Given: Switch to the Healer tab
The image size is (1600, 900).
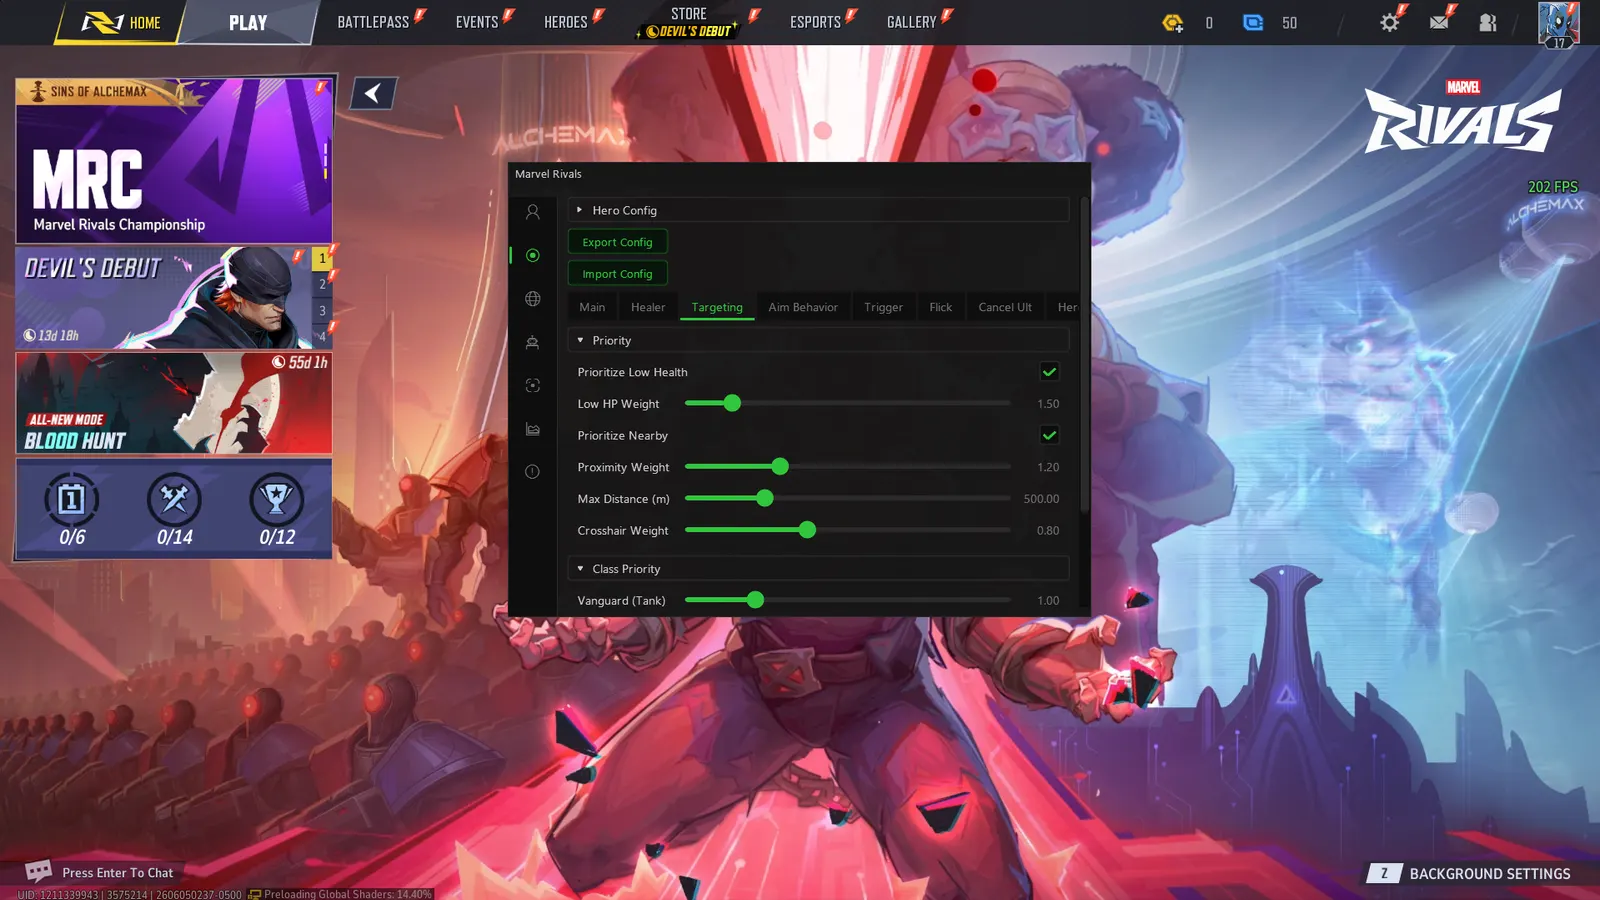Looking at the screenshot, I should click(648, 307).
